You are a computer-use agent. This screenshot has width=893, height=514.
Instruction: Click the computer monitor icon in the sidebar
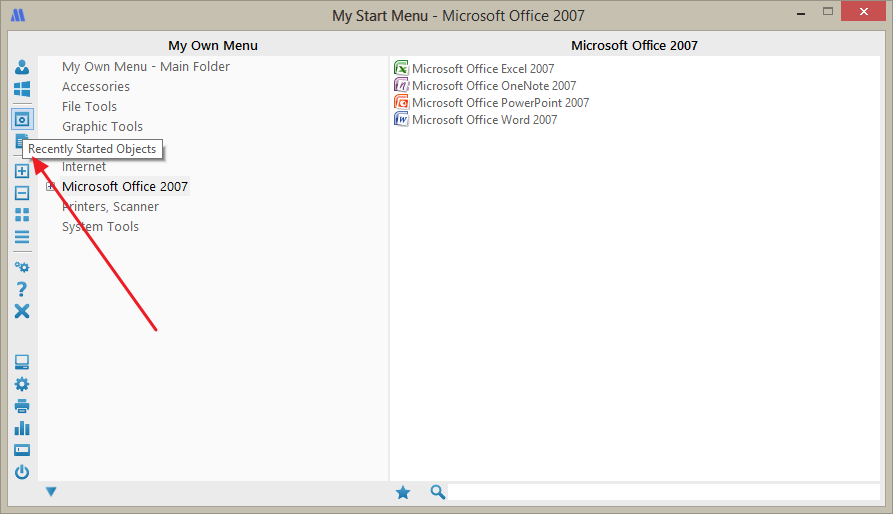click(x=22, y=362)
